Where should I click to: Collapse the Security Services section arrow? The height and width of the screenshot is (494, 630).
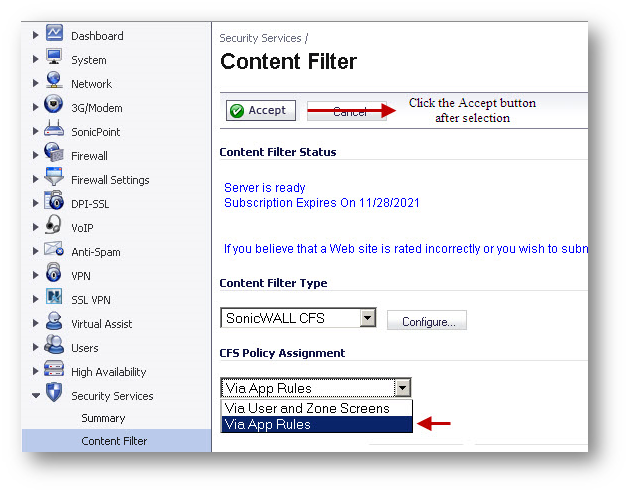tap(37, 396)
